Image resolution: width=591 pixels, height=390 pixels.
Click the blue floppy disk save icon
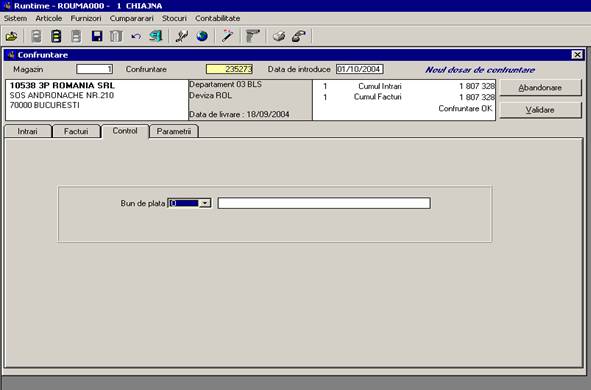97,36
